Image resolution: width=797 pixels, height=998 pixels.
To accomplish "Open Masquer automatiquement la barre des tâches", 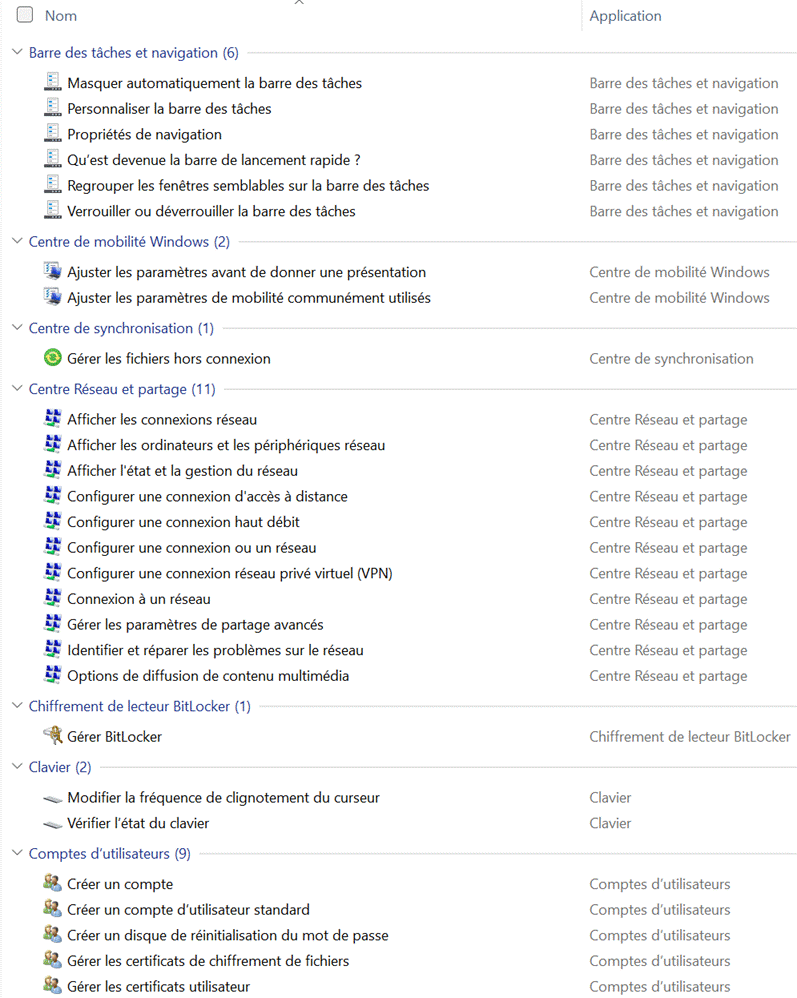I will pos(215,83).
